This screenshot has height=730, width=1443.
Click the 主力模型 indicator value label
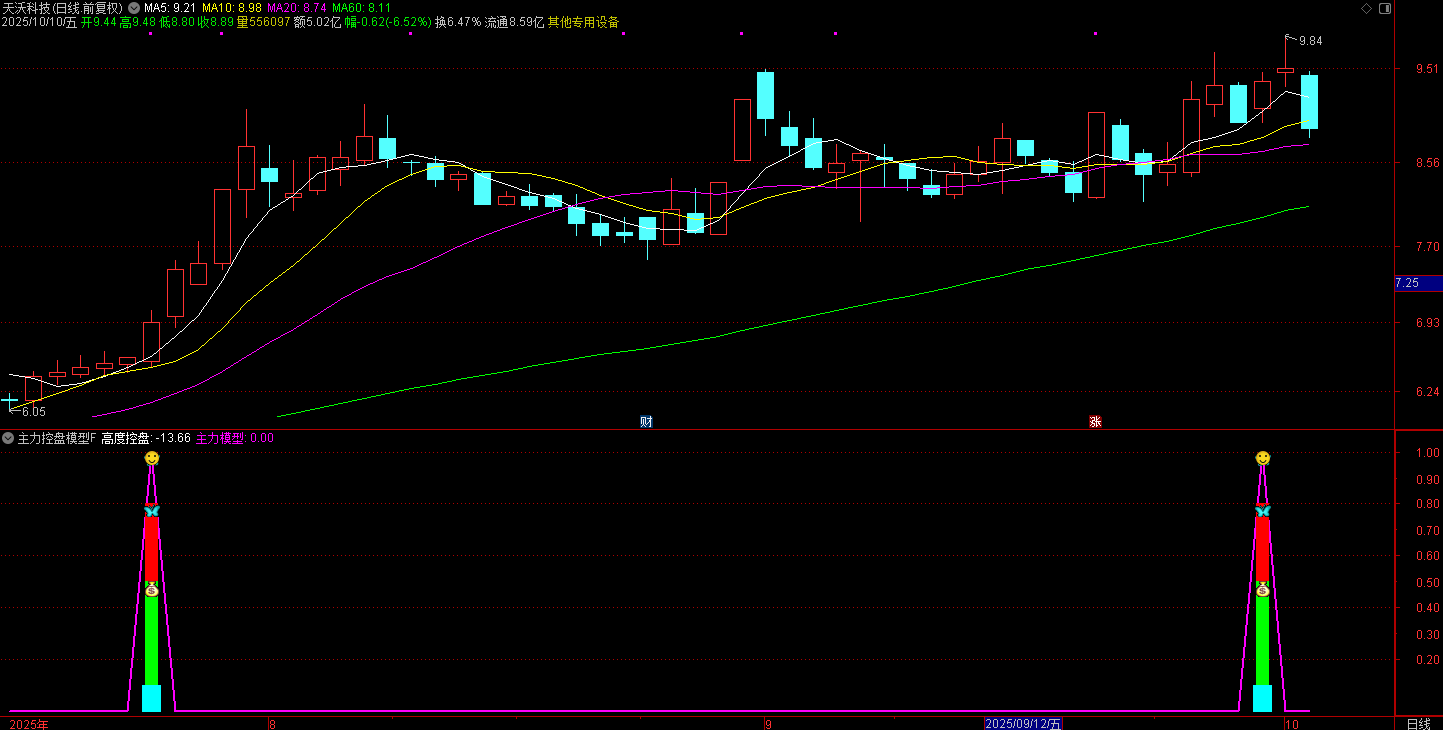click(x=234, y=438)
